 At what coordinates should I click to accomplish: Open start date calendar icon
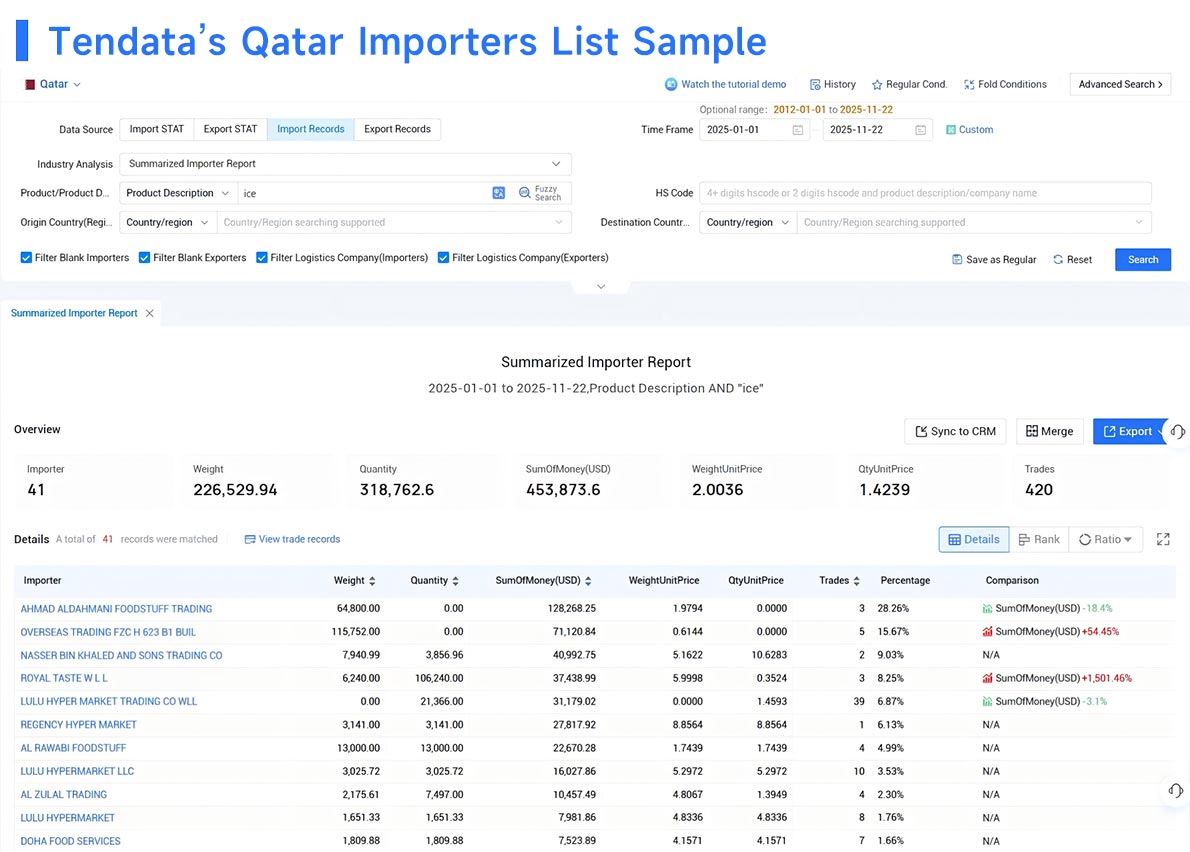(798, 130)
